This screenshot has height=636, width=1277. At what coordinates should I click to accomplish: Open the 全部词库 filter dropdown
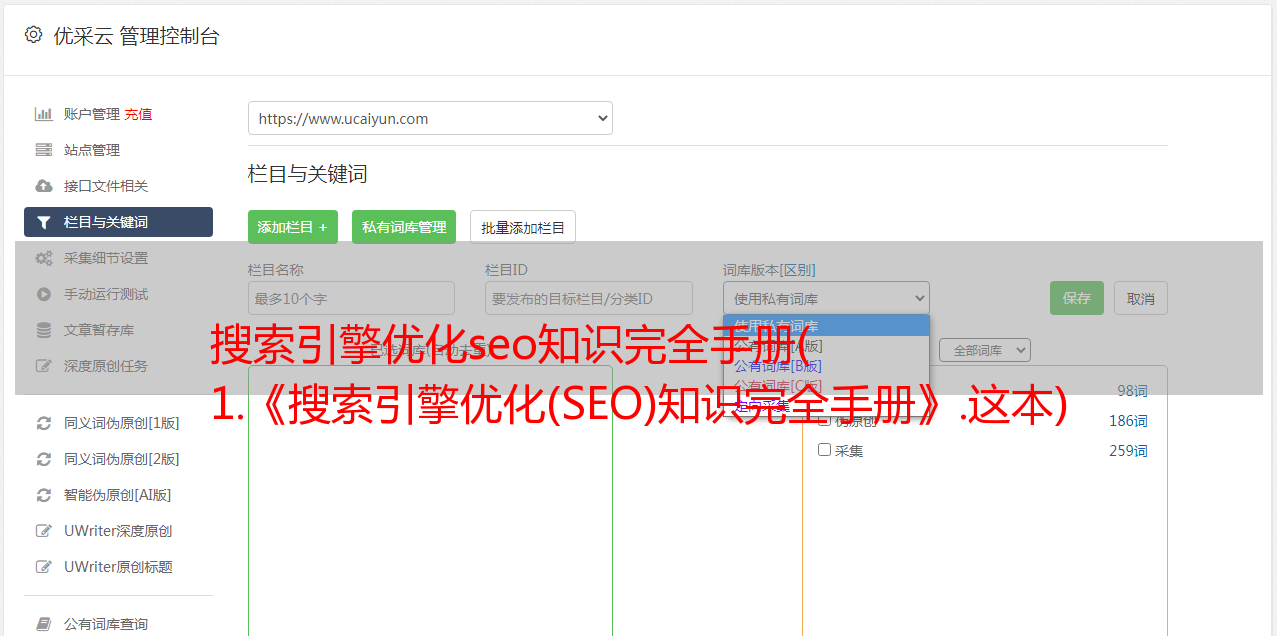(985, 350)
